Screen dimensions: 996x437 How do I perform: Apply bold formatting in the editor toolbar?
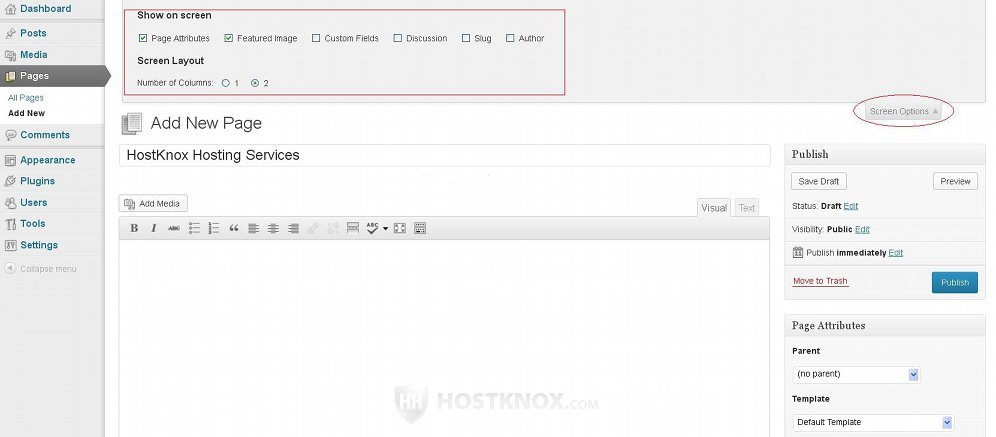(x=134, y=228)
